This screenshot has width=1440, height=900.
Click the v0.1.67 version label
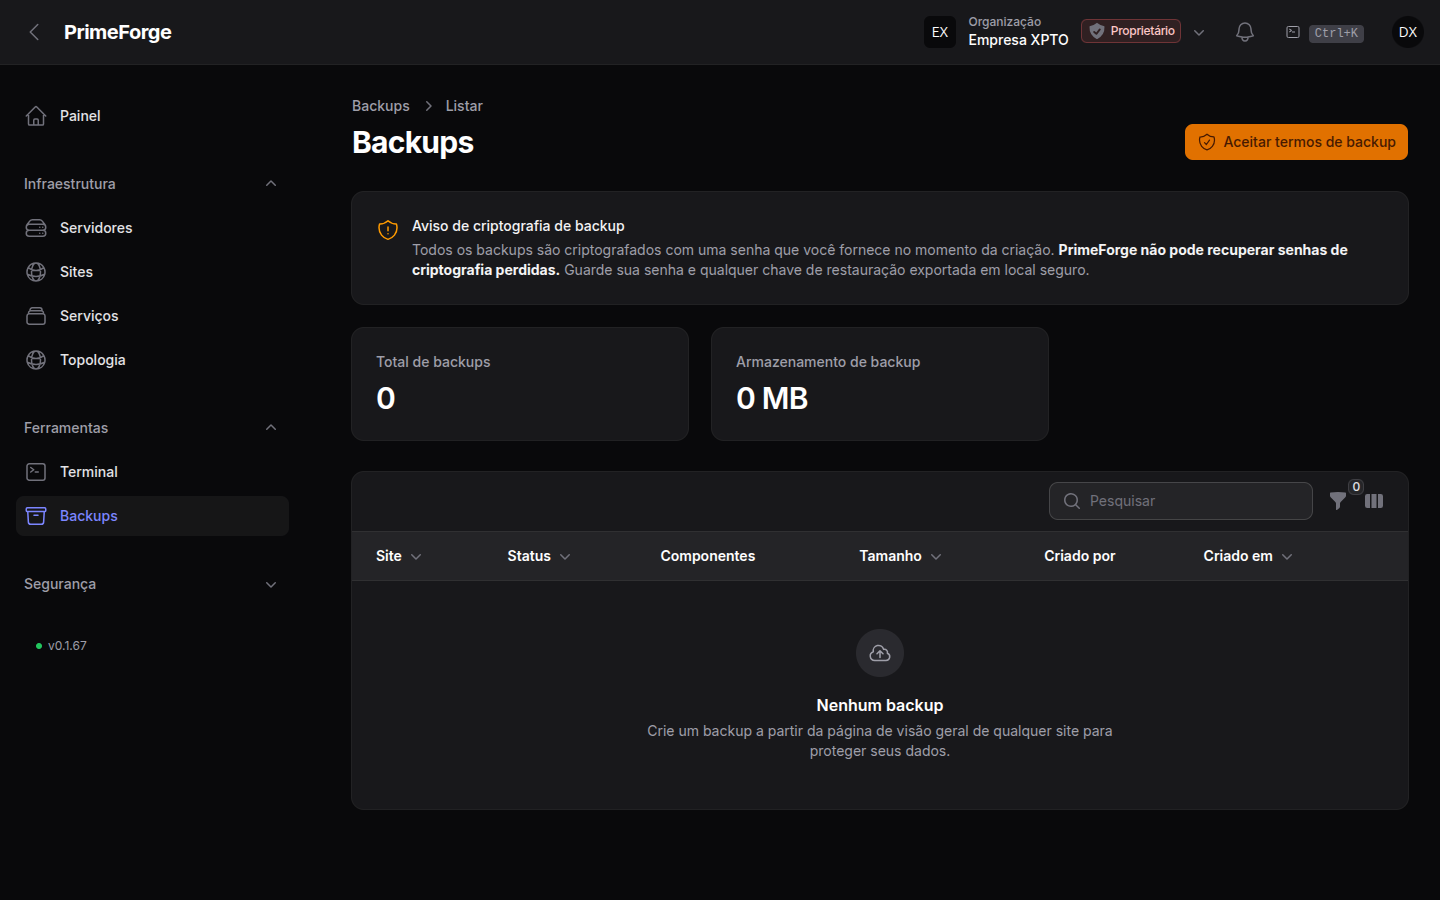pos(67,646)
